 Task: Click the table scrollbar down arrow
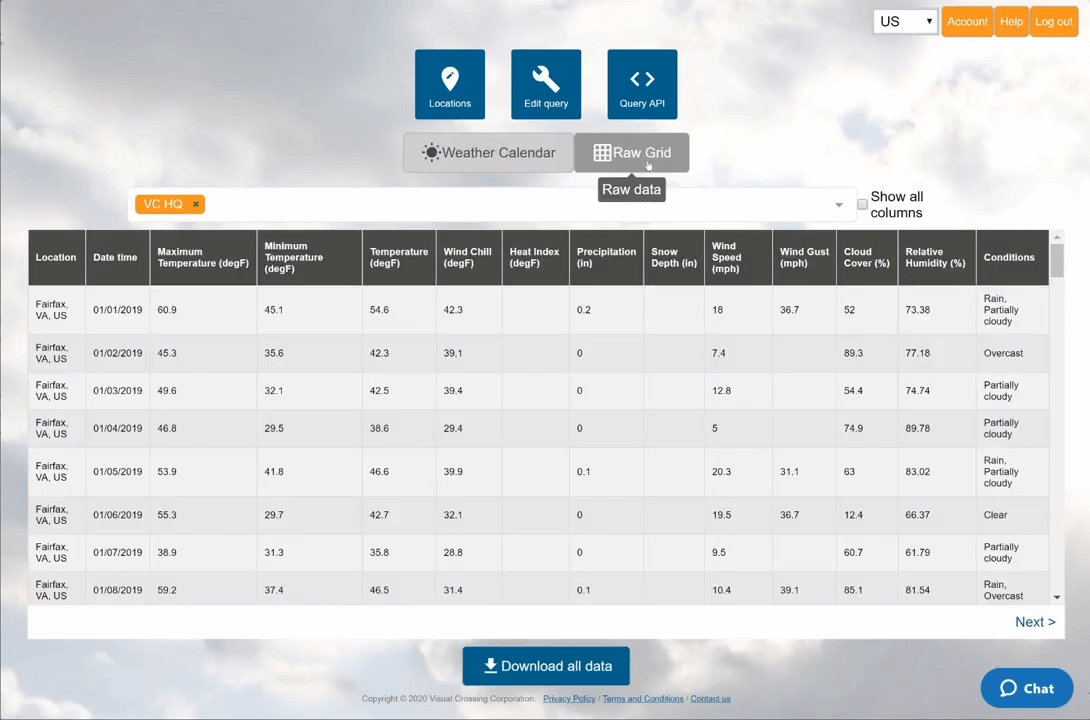(1057, 597)
